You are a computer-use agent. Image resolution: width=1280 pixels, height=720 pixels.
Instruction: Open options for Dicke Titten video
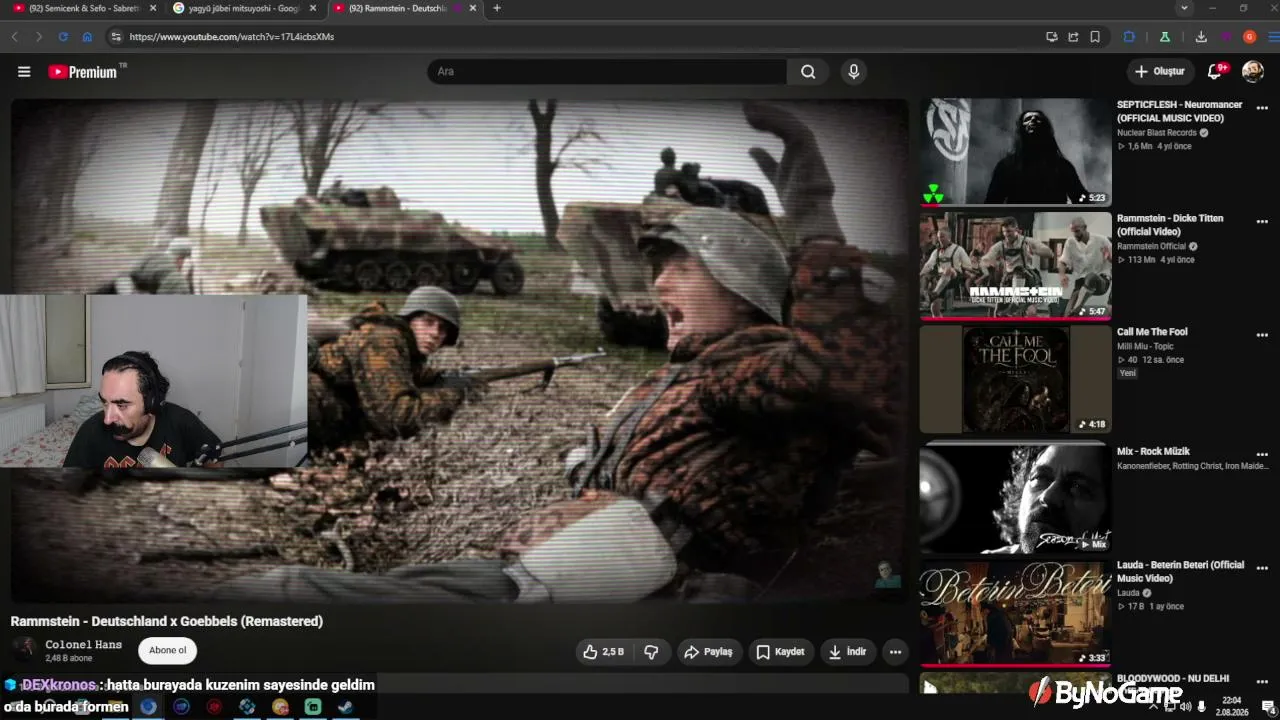click(1262, 222)
